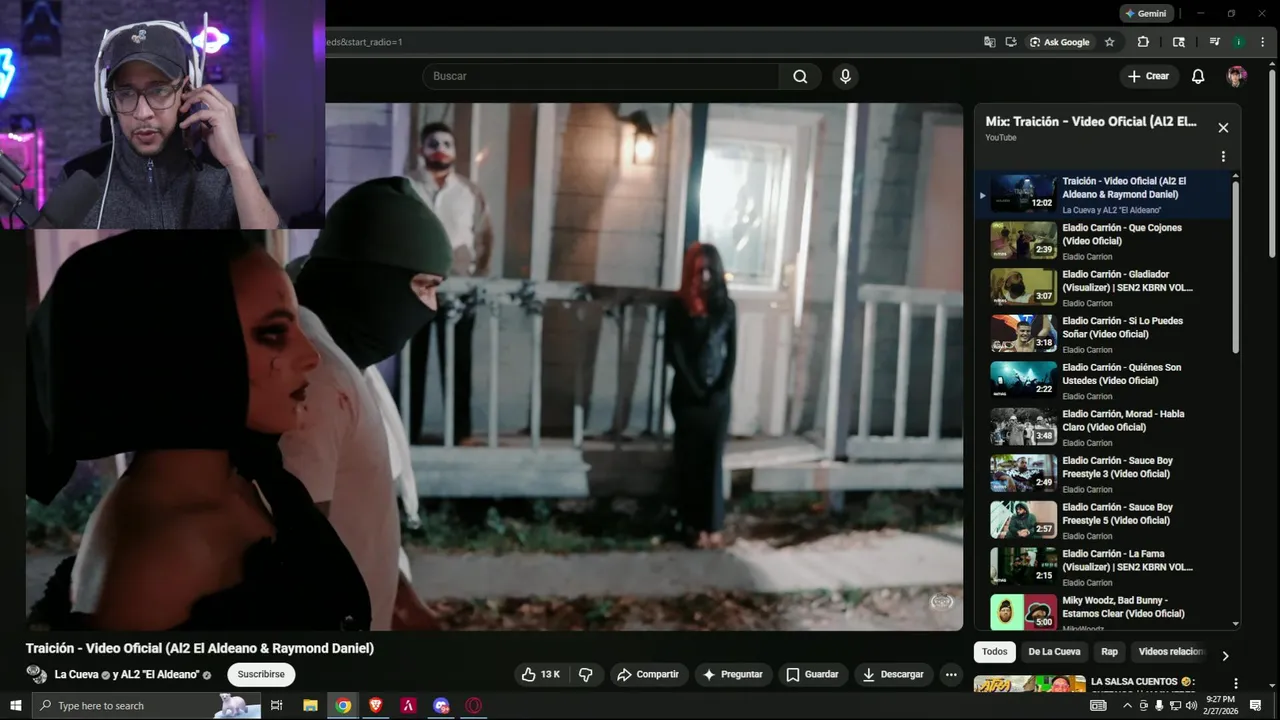Open Windows notification center
This screenshot has height=720, width=1280.
1256,706
